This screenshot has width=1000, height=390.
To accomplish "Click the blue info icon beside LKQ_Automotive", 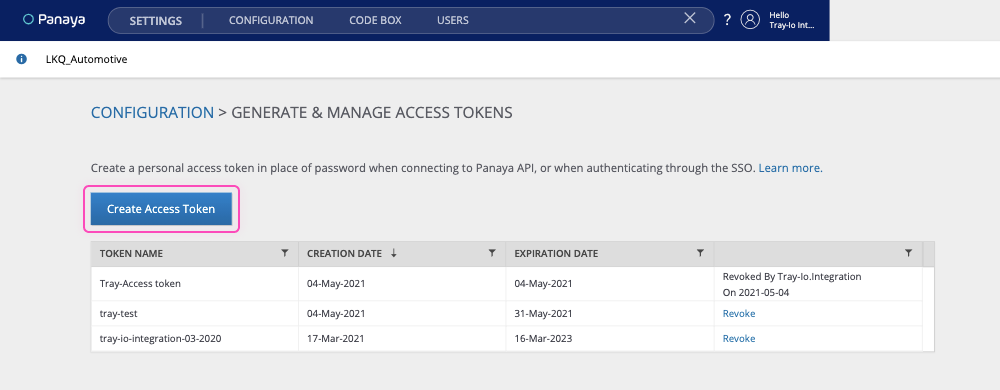I will tap(22, 59).
